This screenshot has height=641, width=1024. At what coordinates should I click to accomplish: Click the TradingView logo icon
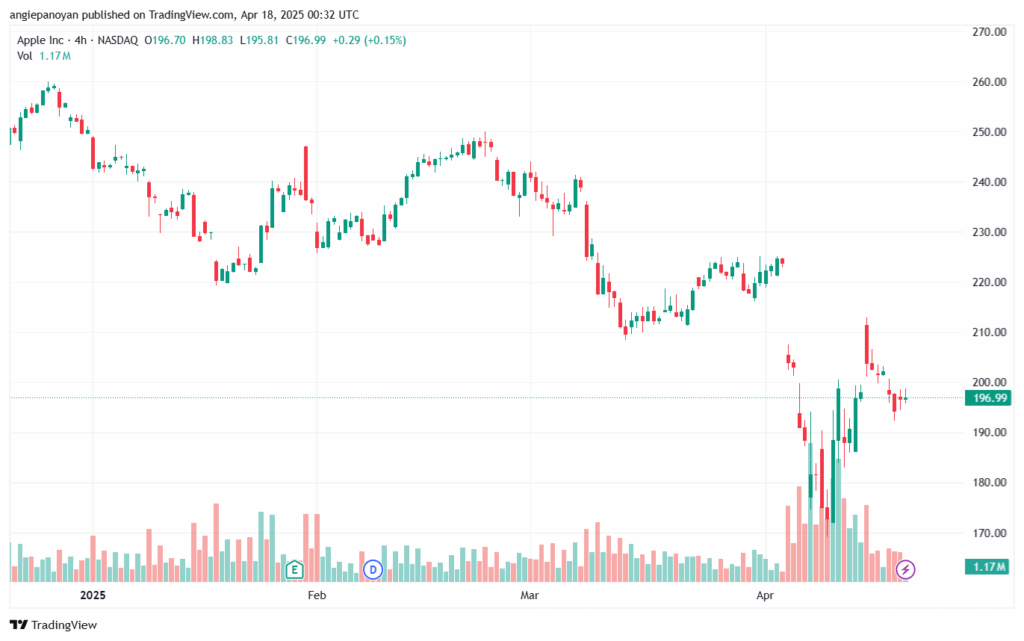(19, 625)
